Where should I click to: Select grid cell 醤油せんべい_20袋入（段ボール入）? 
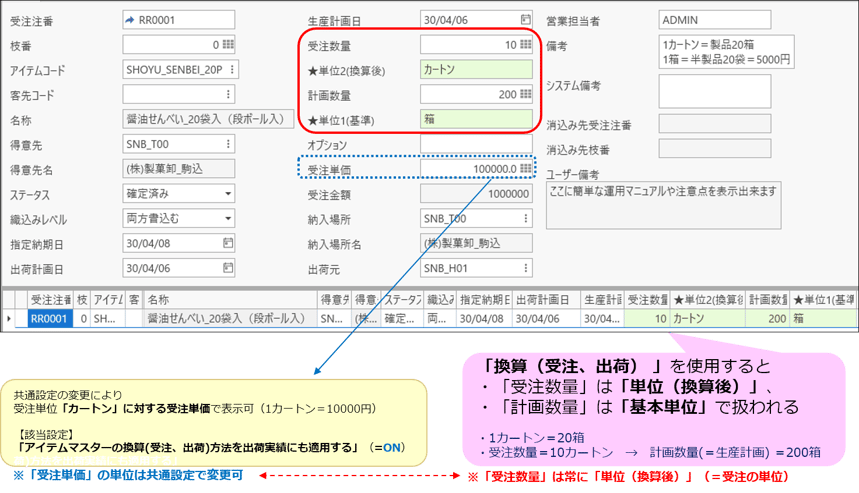231,318
